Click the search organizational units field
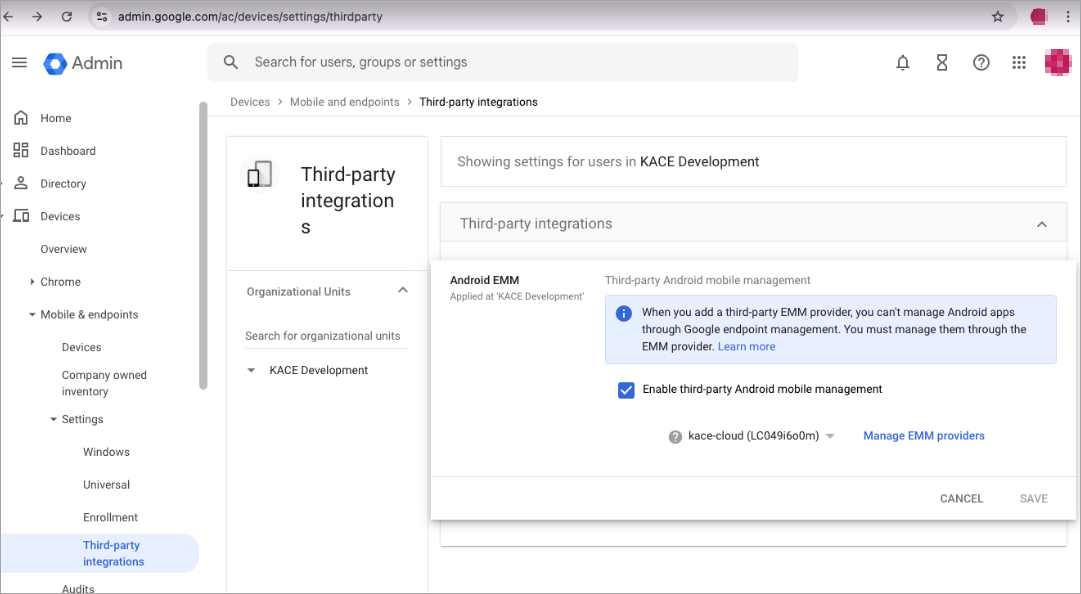 tap(325, 336)
